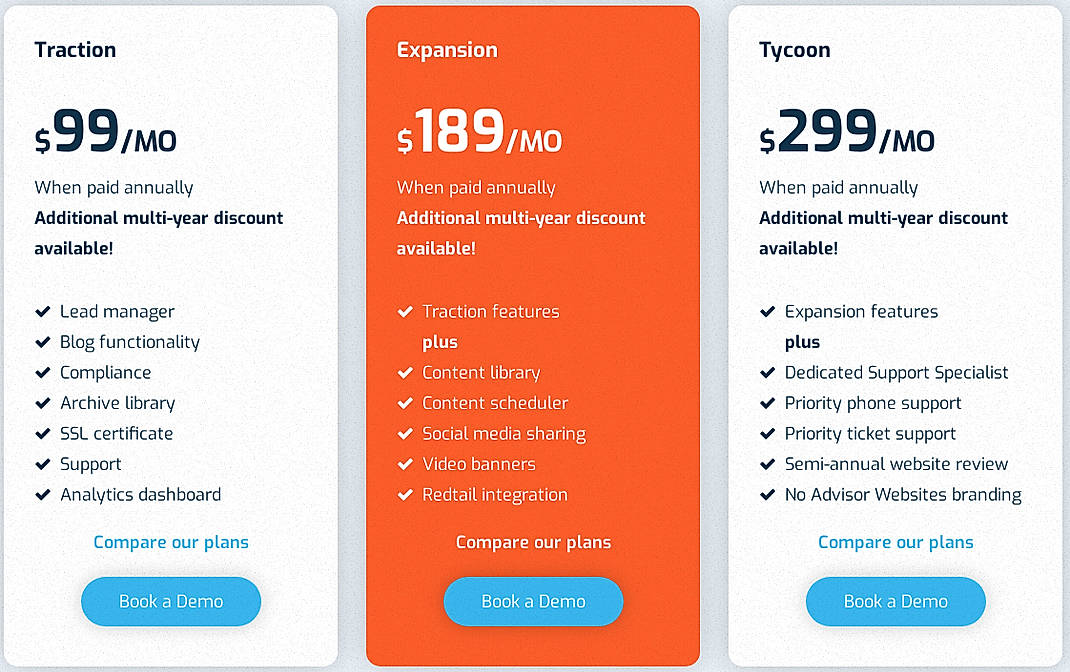Image resolution: width=1070 pixels, height=672 pixels.
Task: Open Compare our plans under Traction
Action: click(170, 542)
